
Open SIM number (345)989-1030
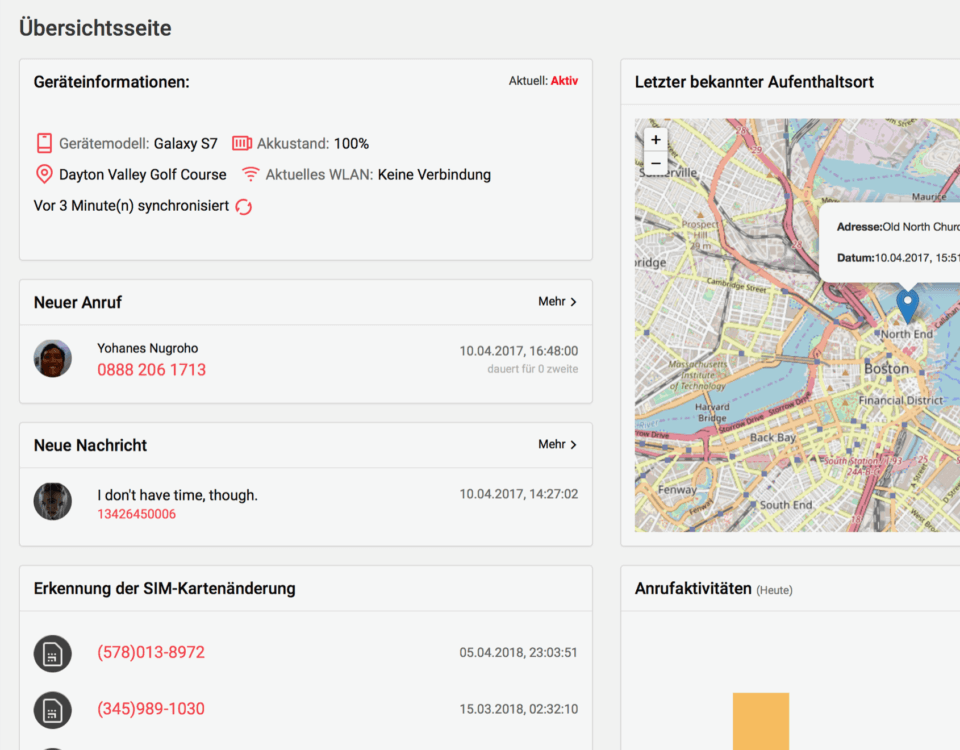(x=151, y=709)
